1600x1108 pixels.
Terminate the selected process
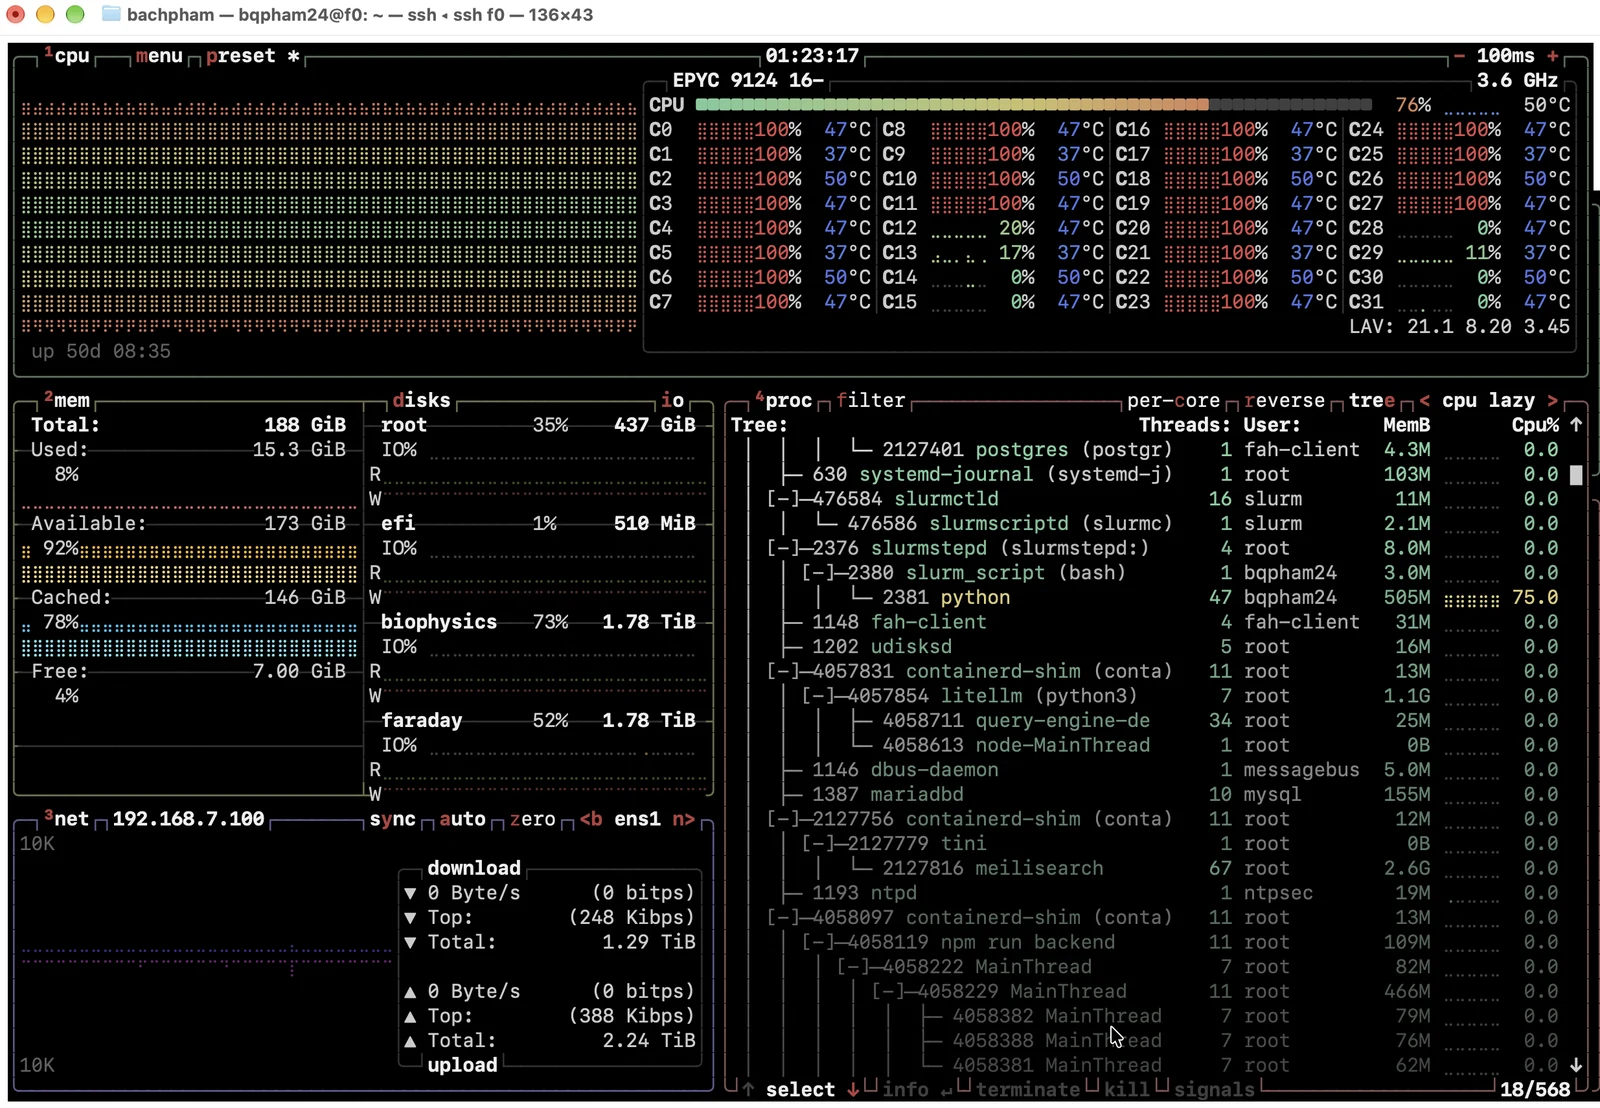(1028, 1090)
